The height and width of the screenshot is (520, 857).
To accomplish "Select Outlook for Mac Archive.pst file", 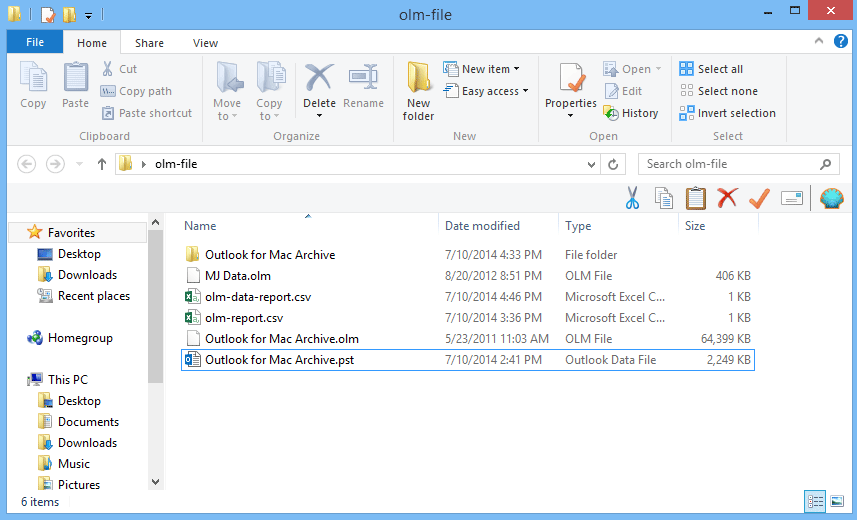I will (467, 360).
